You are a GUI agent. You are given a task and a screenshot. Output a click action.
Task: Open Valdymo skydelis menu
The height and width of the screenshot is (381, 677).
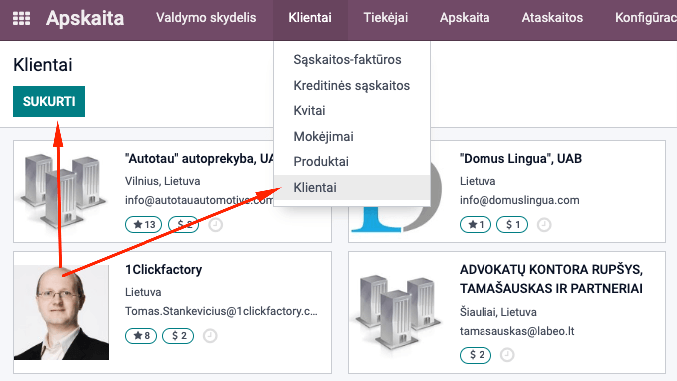point(206,18)
